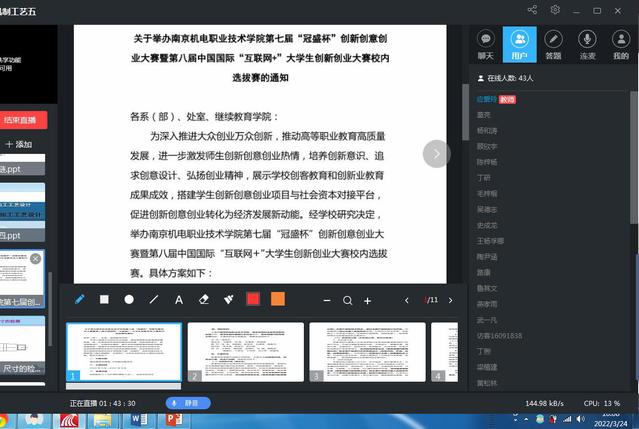The height and width of the screenshot is (429, 639).
Task: Select the text annotation tool
Action: click(x=179, y=300)
